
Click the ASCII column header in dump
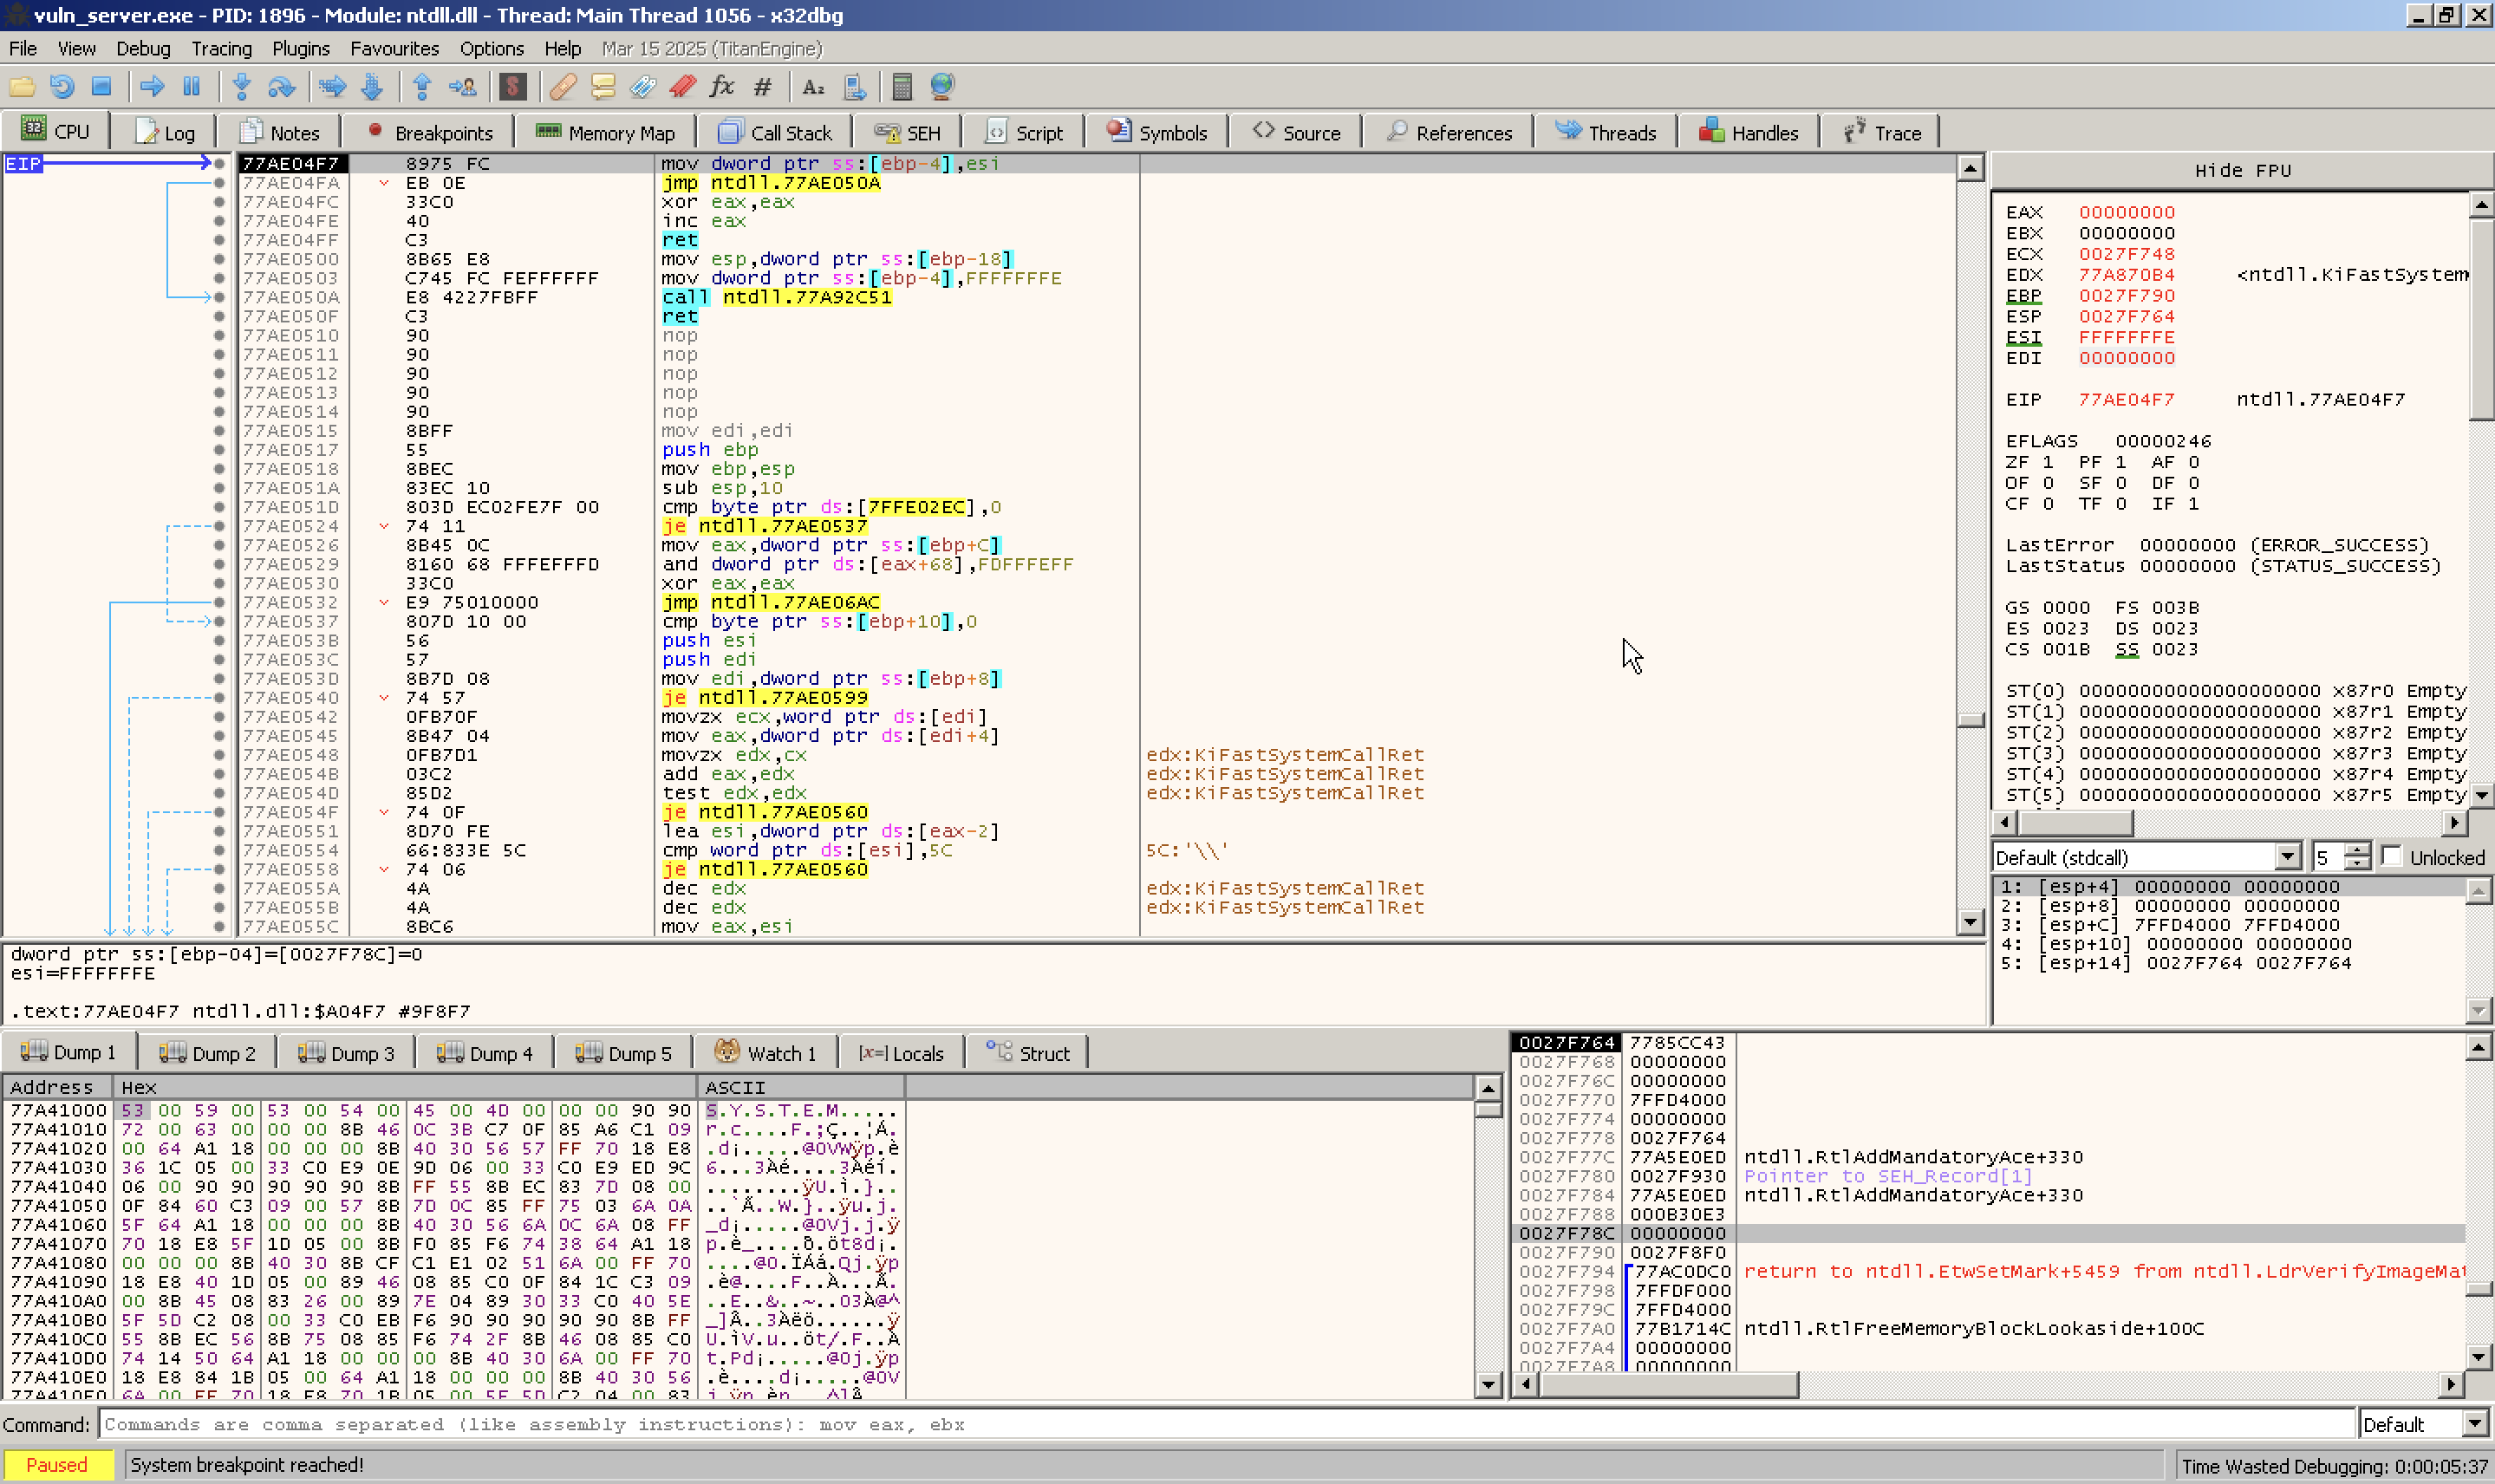point(800,1087)
